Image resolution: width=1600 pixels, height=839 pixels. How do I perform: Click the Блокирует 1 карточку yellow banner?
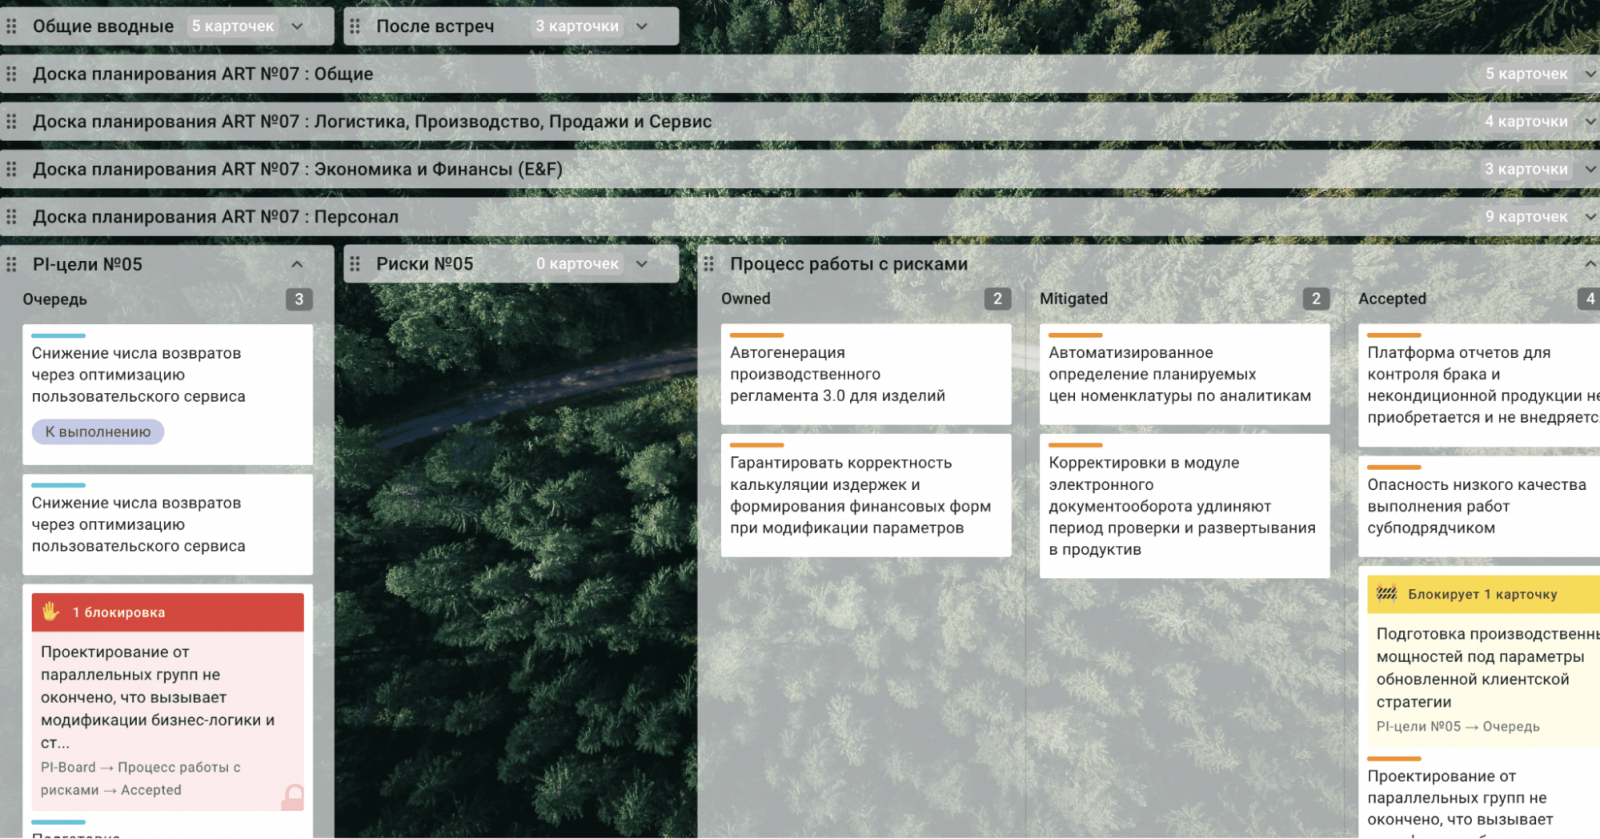click(x=1484, y=594)
